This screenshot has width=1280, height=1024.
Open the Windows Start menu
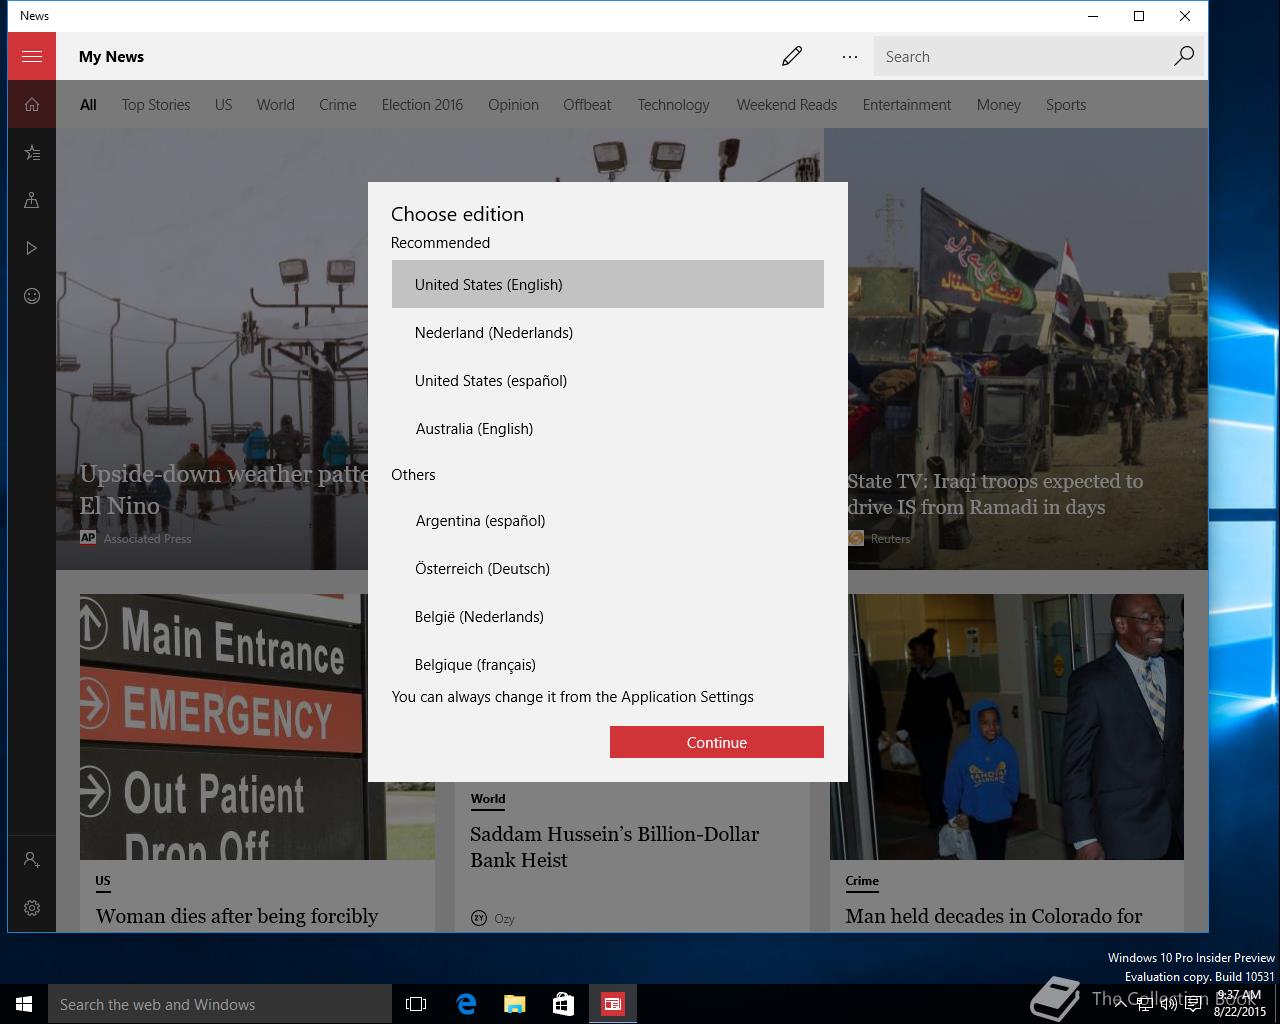click(24, 1004)
